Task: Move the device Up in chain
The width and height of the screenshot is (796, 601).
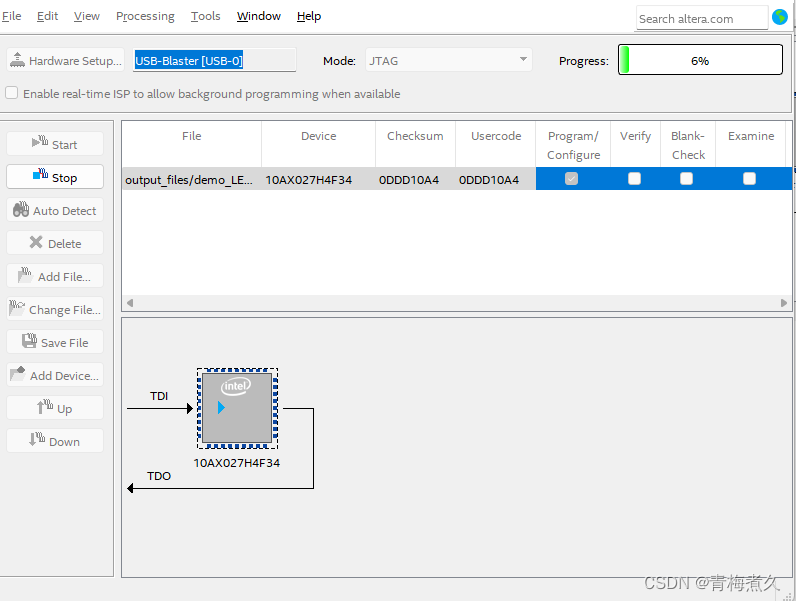Action: (55, 408)
